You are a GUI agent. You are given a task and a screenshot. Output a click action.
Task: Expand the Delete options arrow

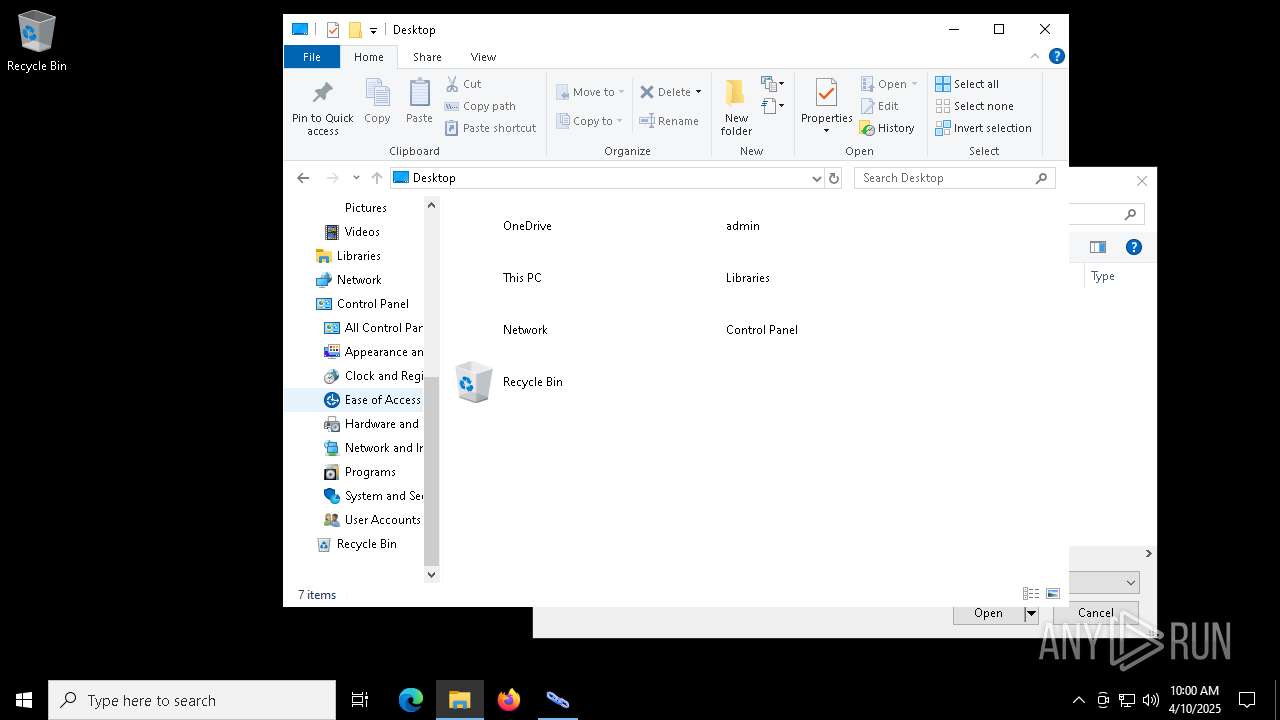coord(698,92)
